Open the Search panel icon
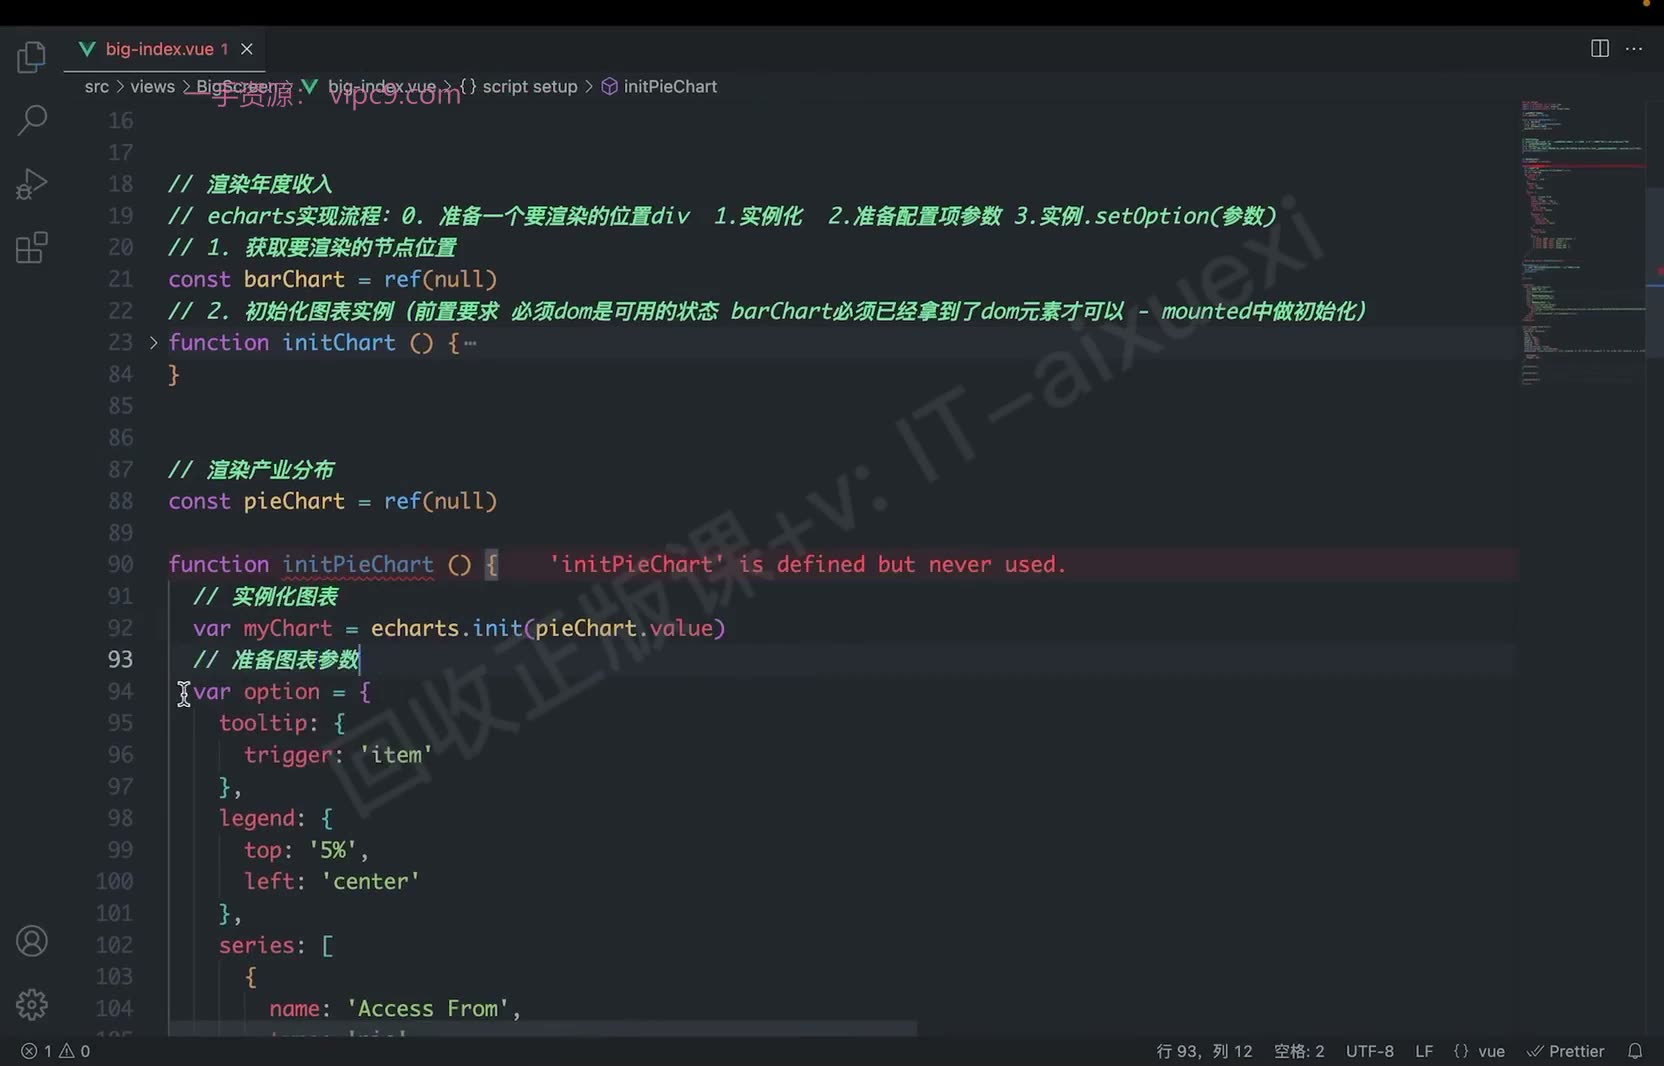 (32, 120)
